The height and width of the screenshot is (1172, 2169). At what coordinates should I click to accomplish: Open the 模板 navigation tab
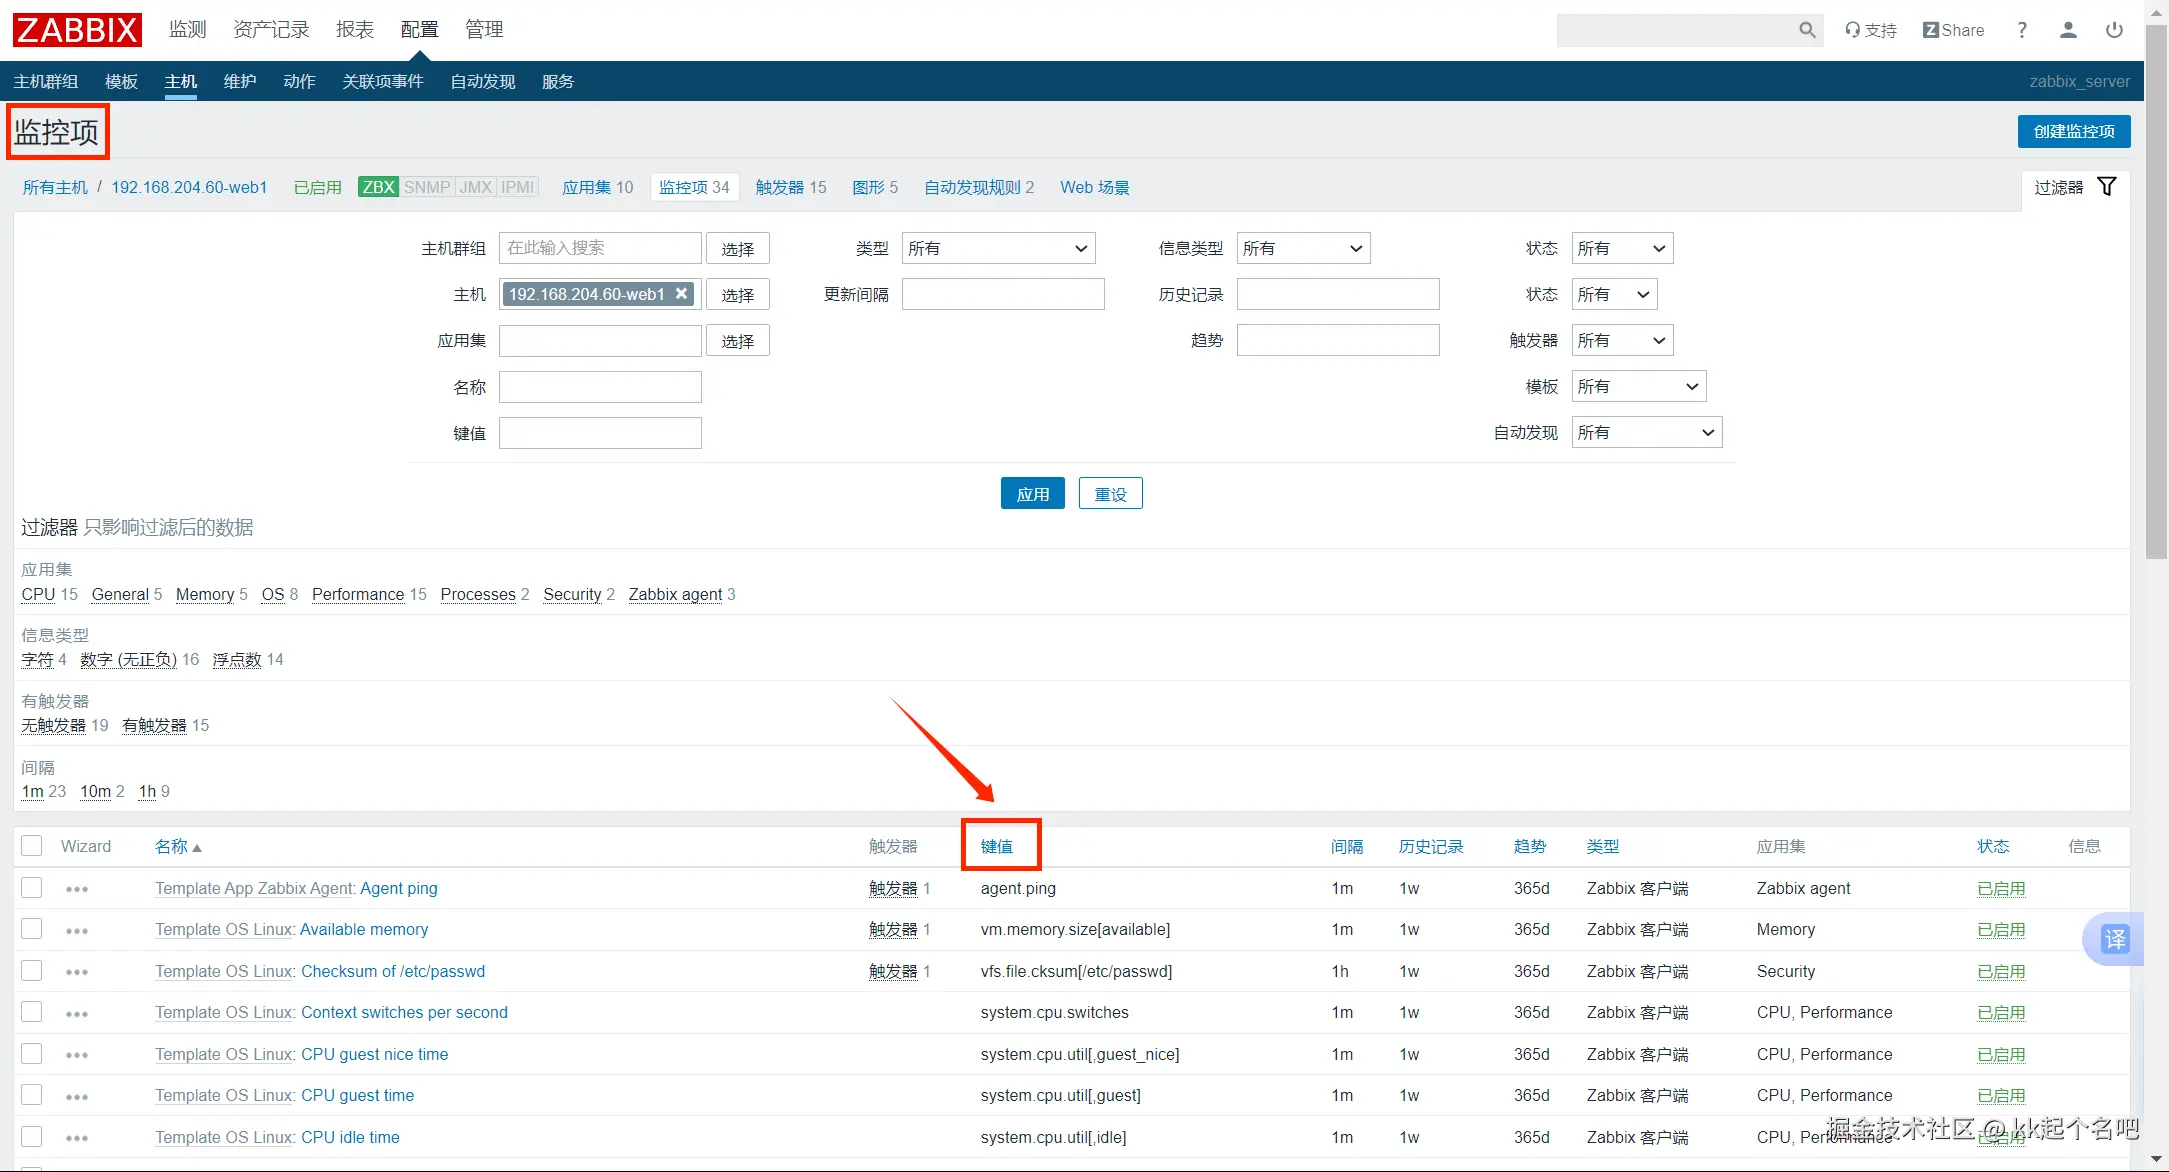(121, 81)
